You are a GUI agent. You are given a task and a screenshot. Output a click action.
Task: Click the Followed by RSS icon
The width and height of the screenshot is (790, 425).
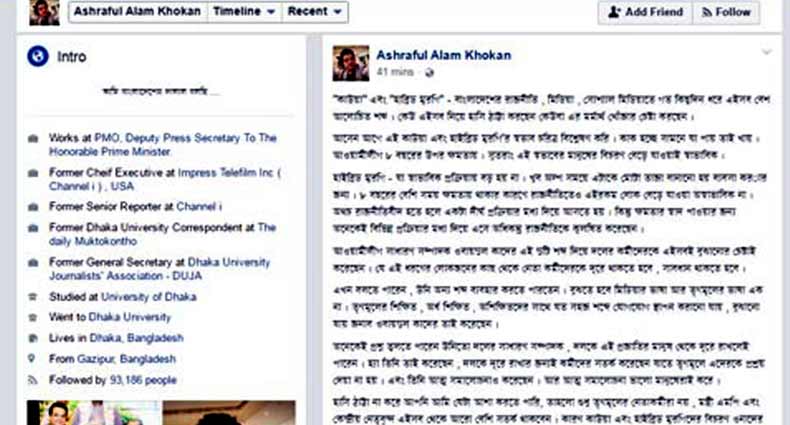[x=33, y=380]
